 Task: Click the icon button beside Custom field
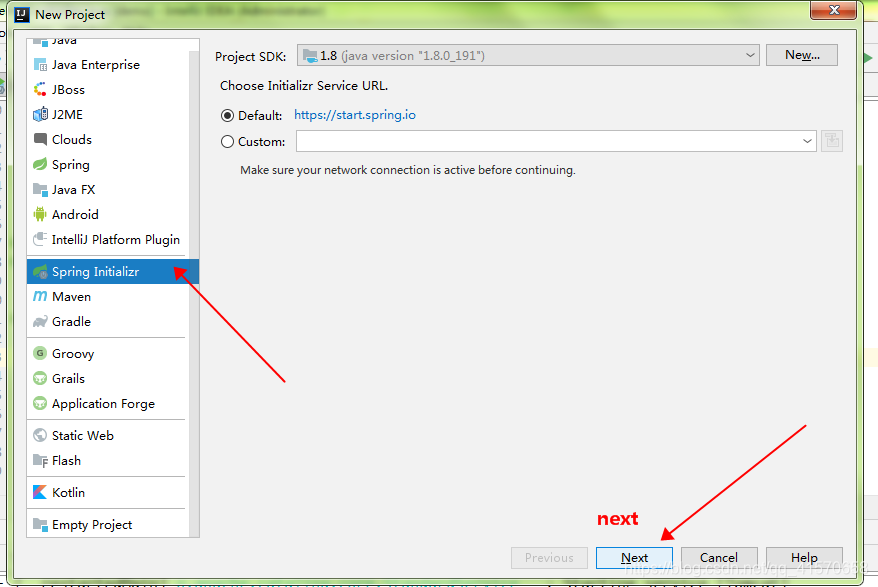coord(832,141)
